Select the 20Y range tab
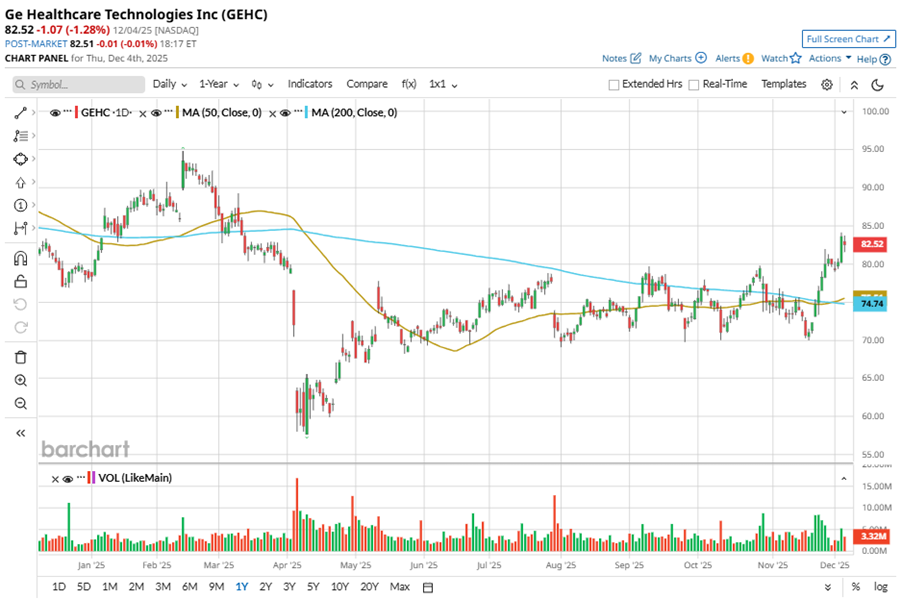The image size is (902, 599). (x=369, y=587)
